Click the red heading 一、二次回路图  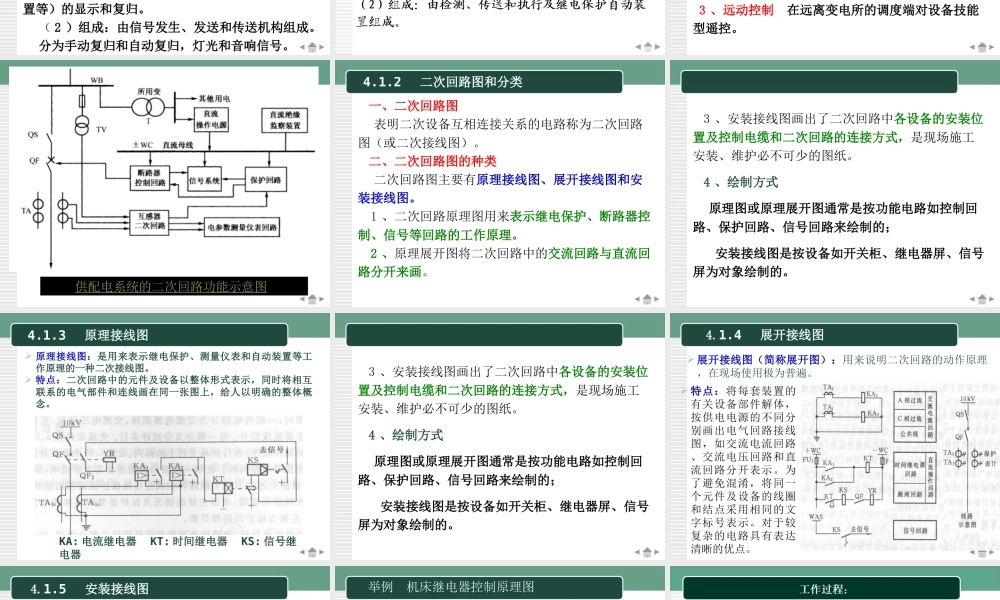(413, 106)
